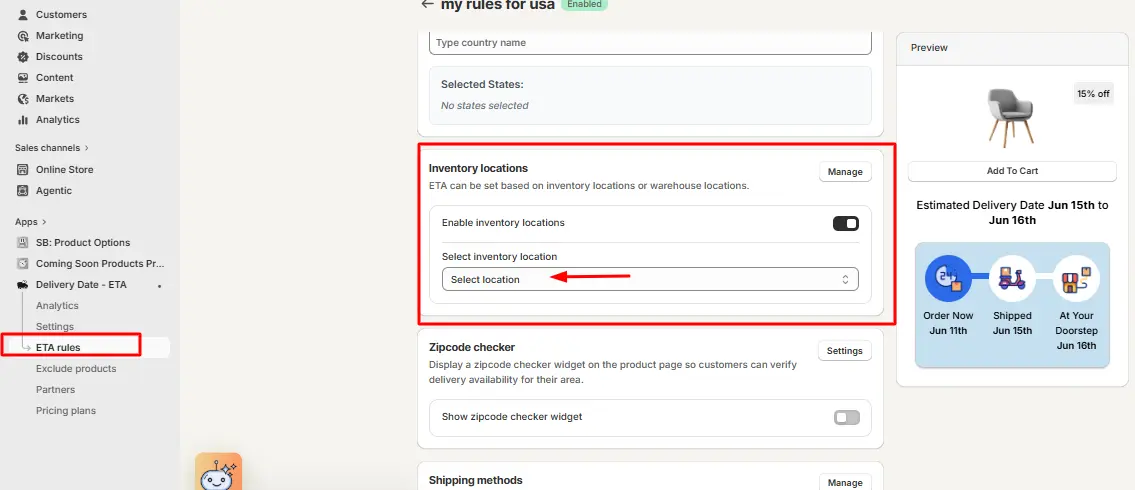This screenshot has width=1135, height=490.
Task: Go to ETA rules page
Action: pyautogui.click(x=58, y=347)
